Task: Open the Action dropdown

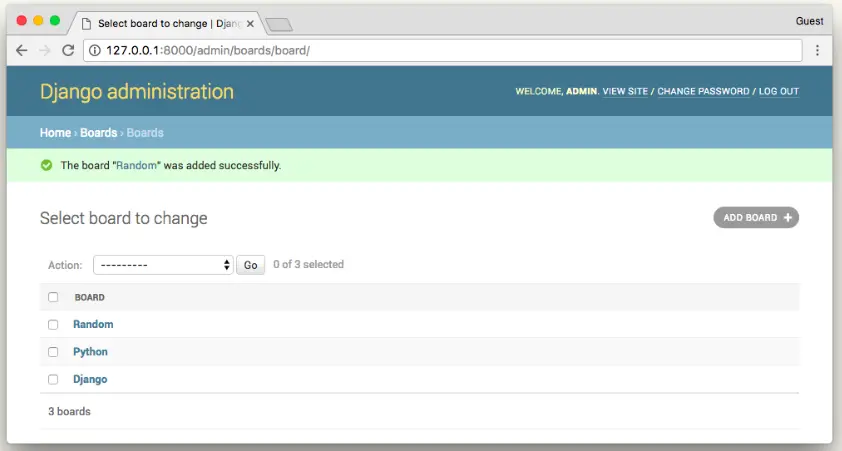Action: pyautogui.click(x=163, y=265)
